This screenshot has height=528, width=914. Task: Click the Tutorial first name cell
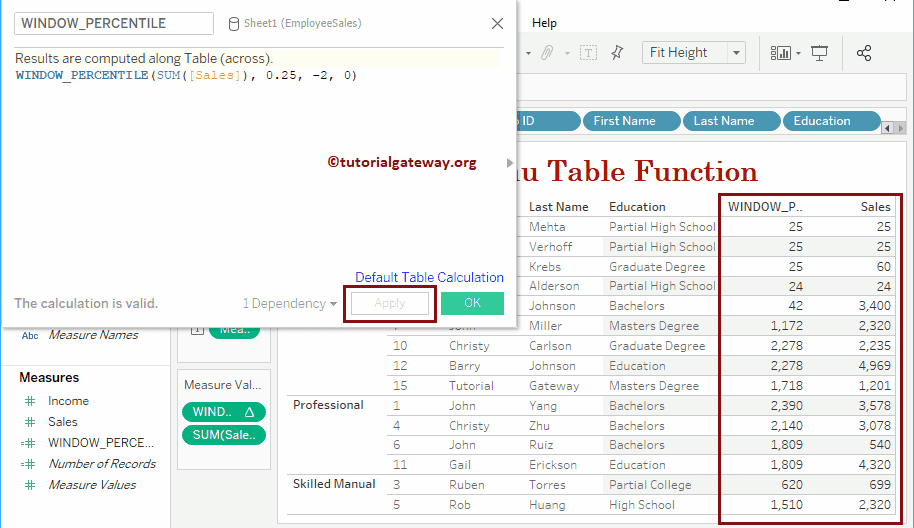click(471, 386)
